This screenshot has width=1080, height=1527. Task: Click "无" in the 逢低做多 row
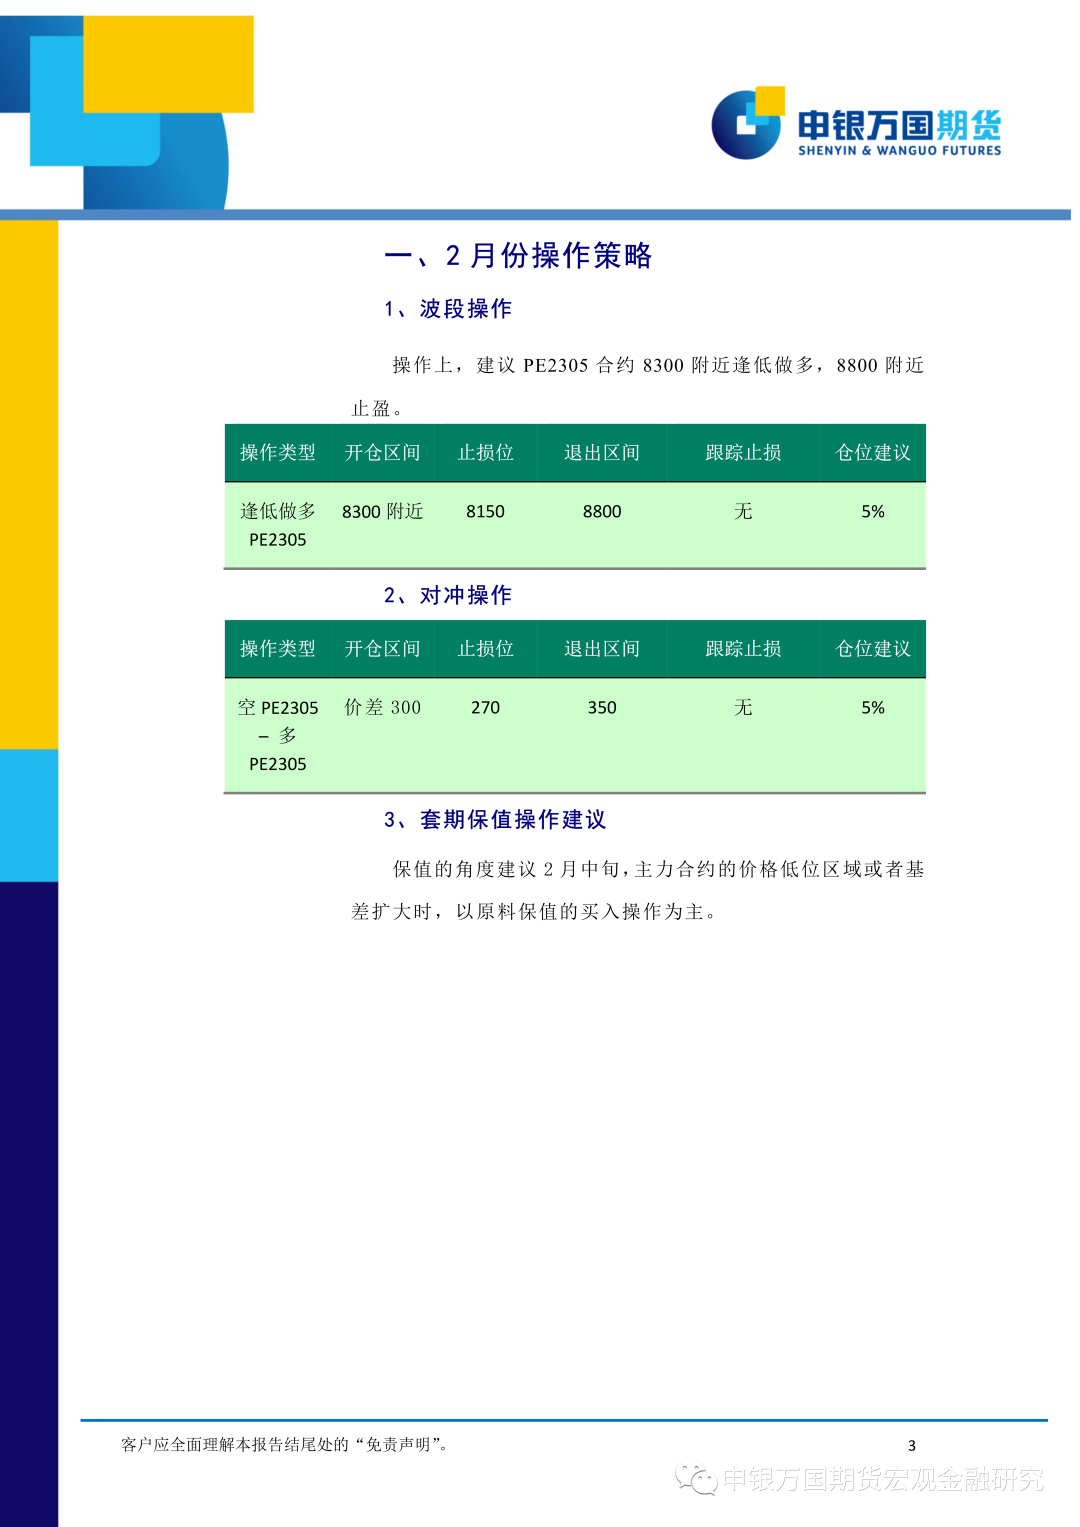tap(743, 511)
